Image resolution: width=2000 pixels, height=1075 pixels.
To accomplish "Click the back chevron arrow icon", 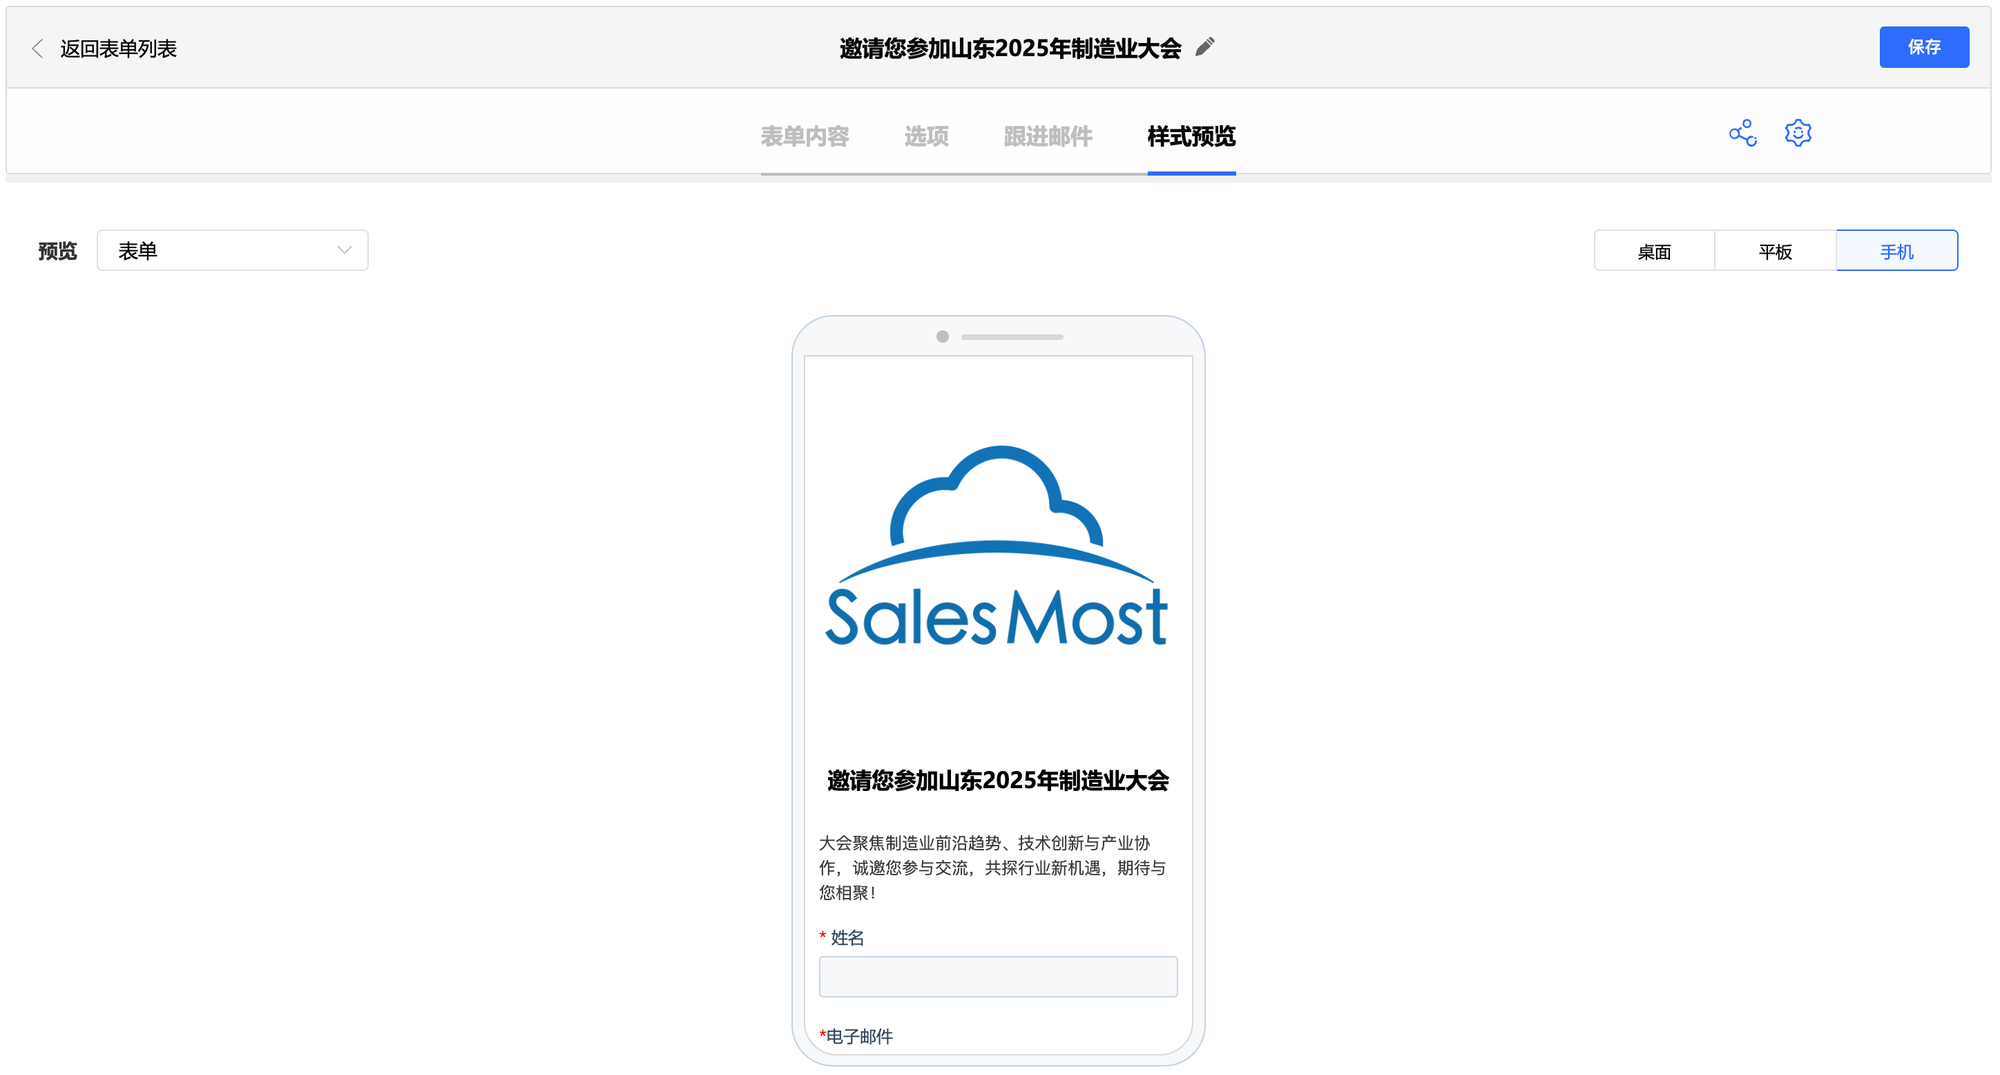I will (38, 49).
